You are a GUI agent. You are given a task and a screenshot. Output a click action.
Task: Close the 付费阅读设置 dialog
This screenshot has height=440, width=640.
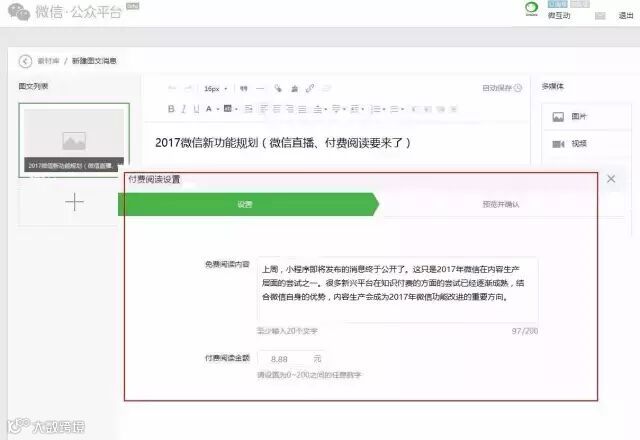(611, 179)
